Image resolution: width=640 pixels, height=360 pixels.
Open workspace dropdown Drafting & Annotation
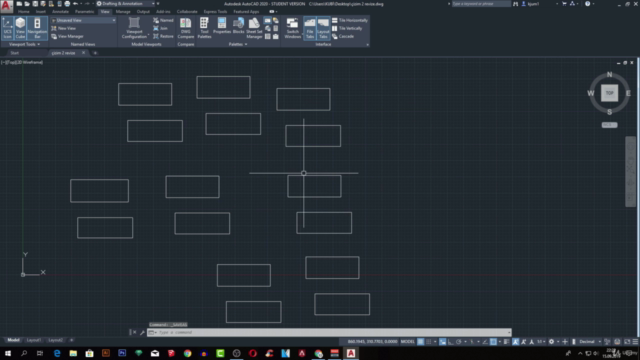coord(126,4)
